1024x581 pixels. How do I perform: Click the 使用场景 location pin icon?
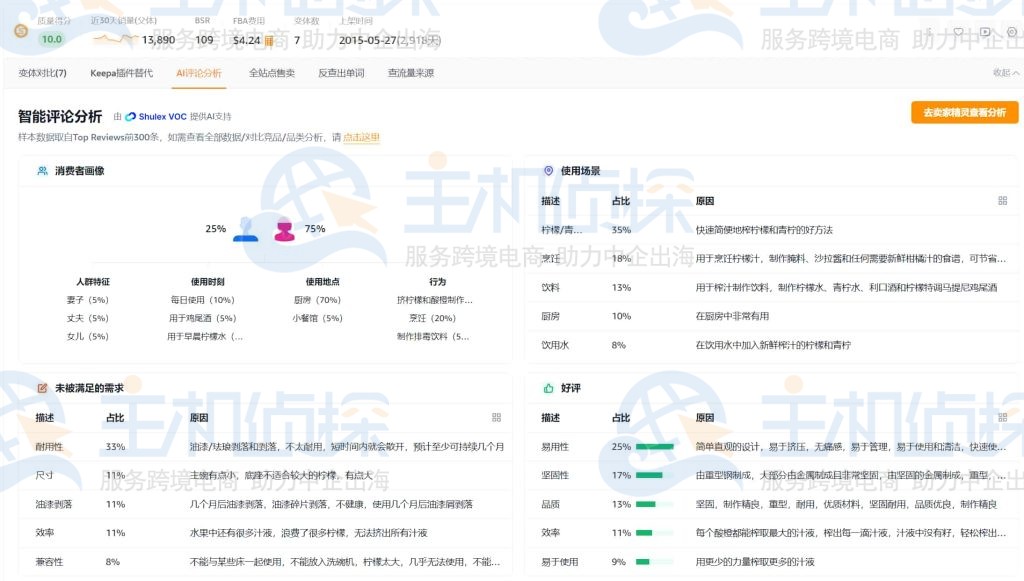[x=549, y=169]
